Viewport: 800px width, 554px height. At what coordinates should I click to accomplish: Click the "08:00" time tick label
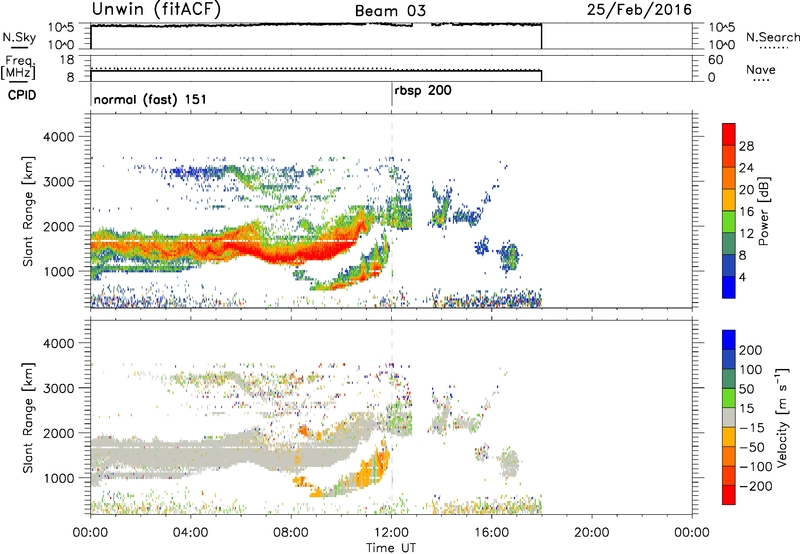click(291, 533)
